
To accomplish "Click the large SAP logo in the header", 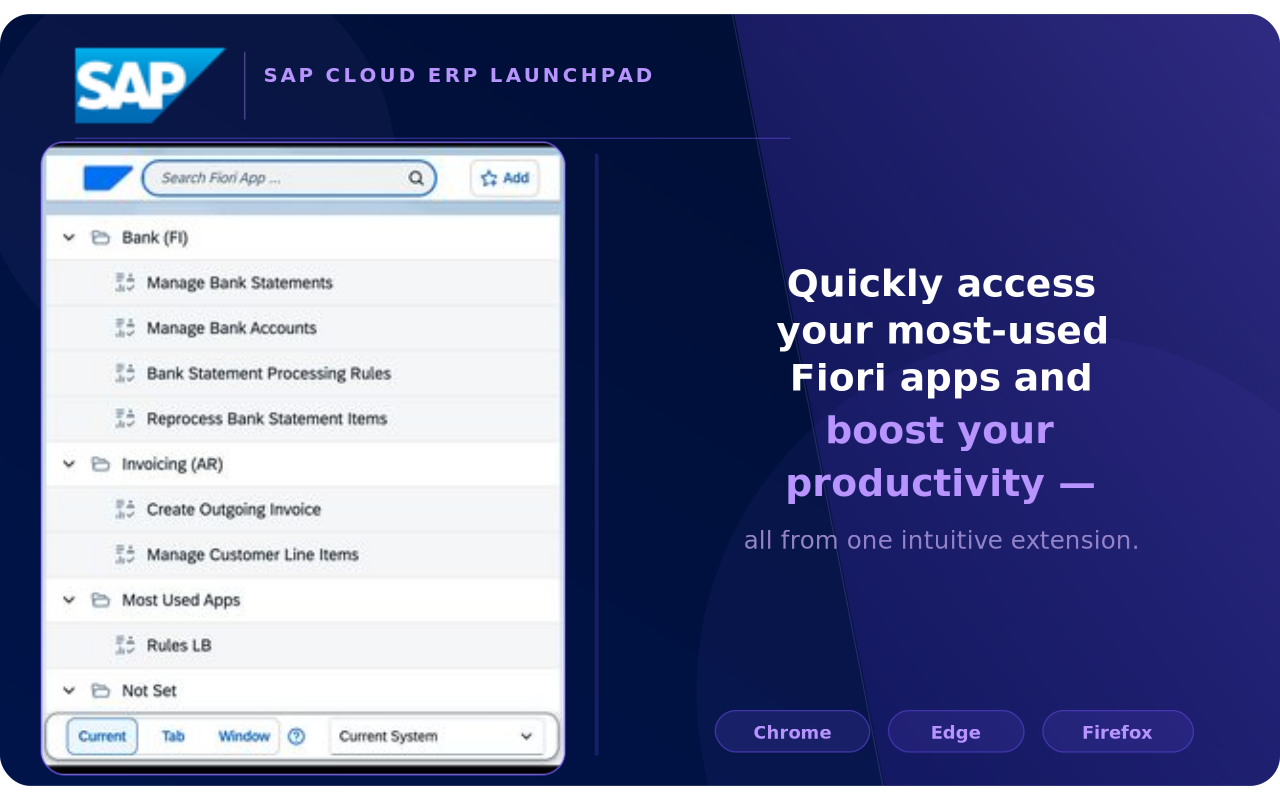I will pos(150,85).
